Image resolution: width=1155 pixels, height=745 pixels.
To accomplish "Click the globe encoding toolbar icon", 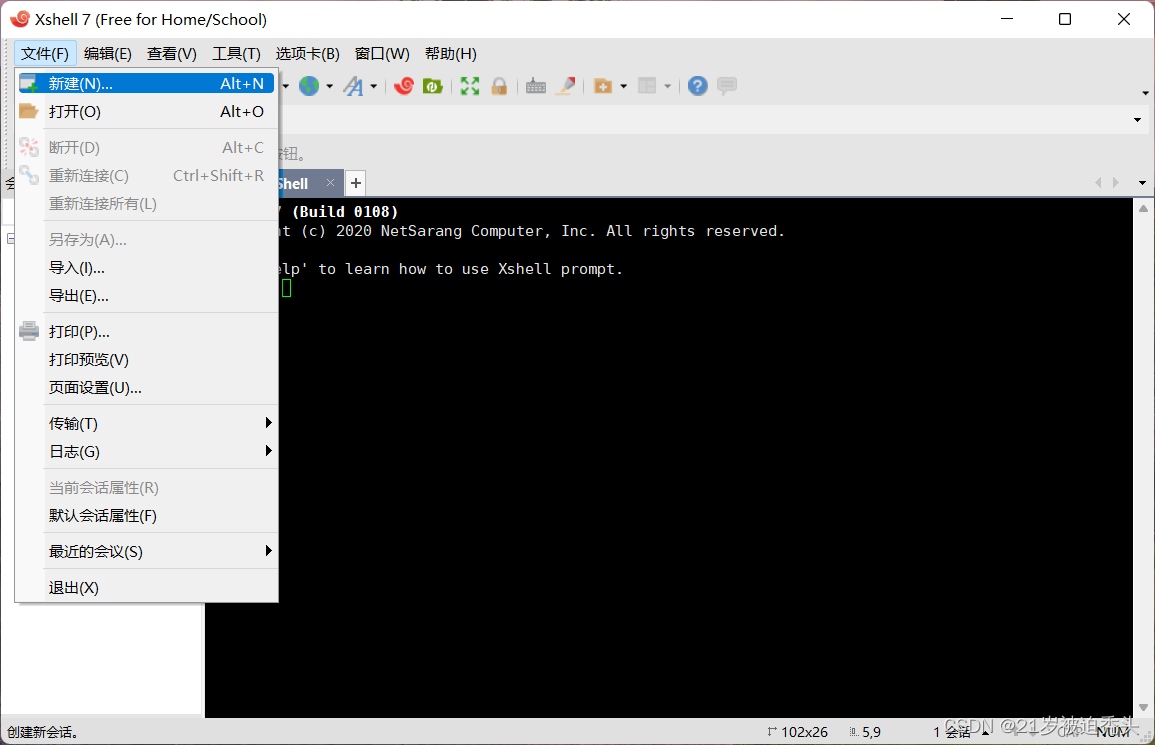I will click(x=309, y=86).
